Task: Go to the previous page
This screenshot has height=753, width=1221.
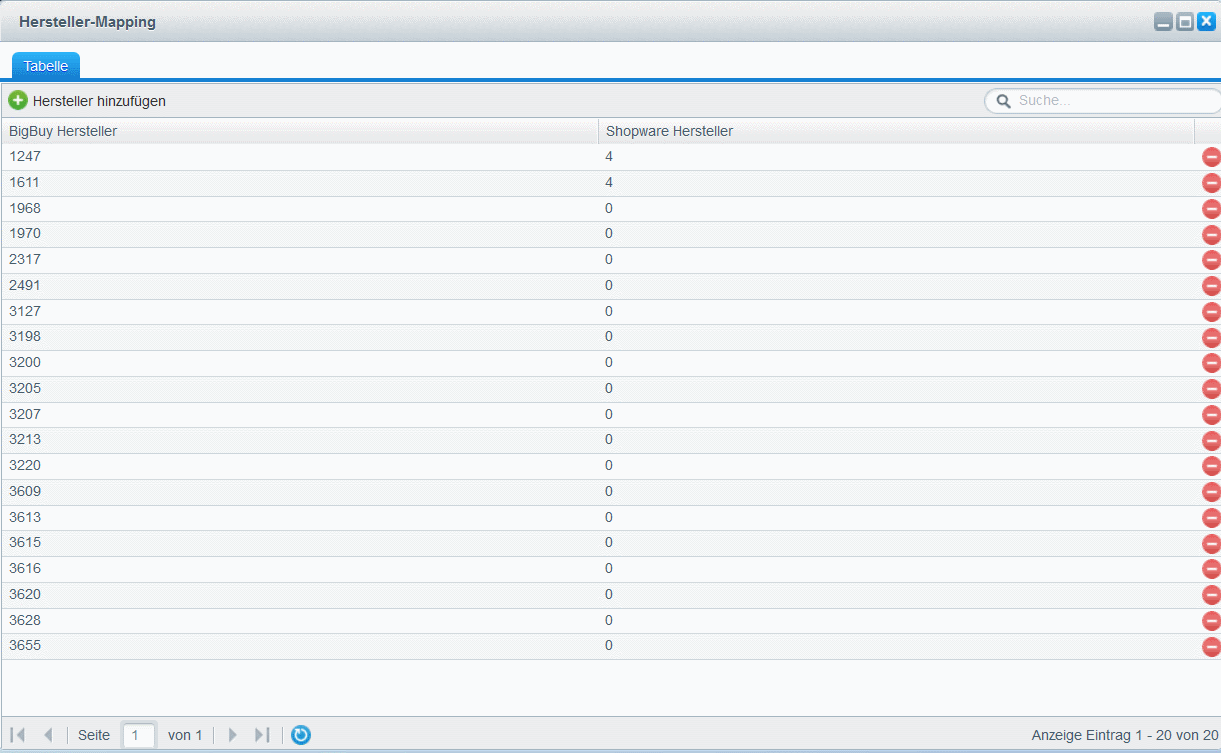Action: [x=47, y=735]
